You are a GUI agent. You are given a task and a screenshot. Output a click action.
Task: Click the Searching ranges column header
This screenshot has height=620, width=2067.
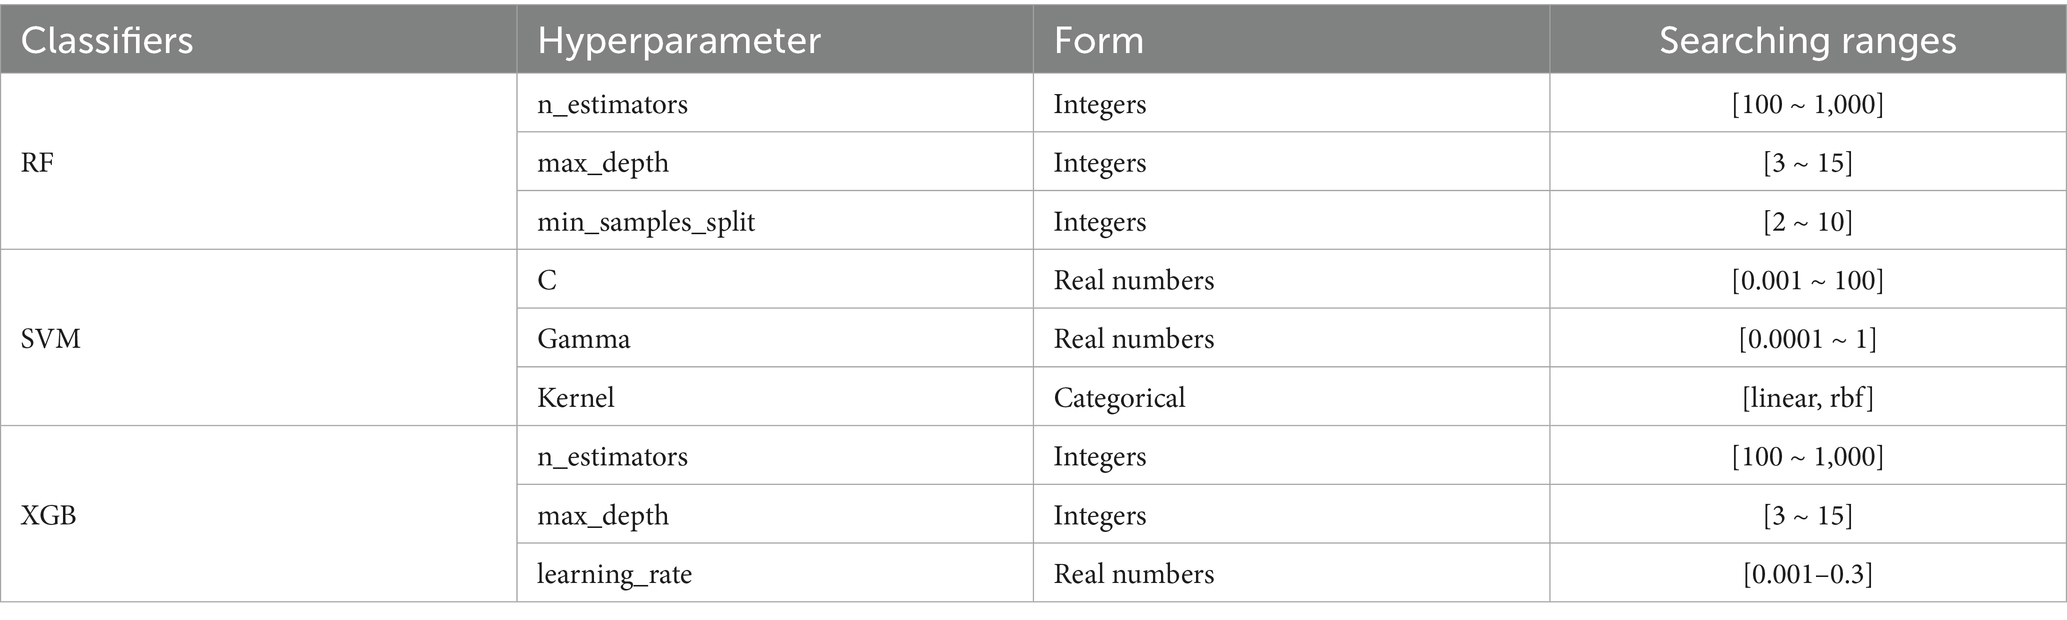pos(1807,40)
